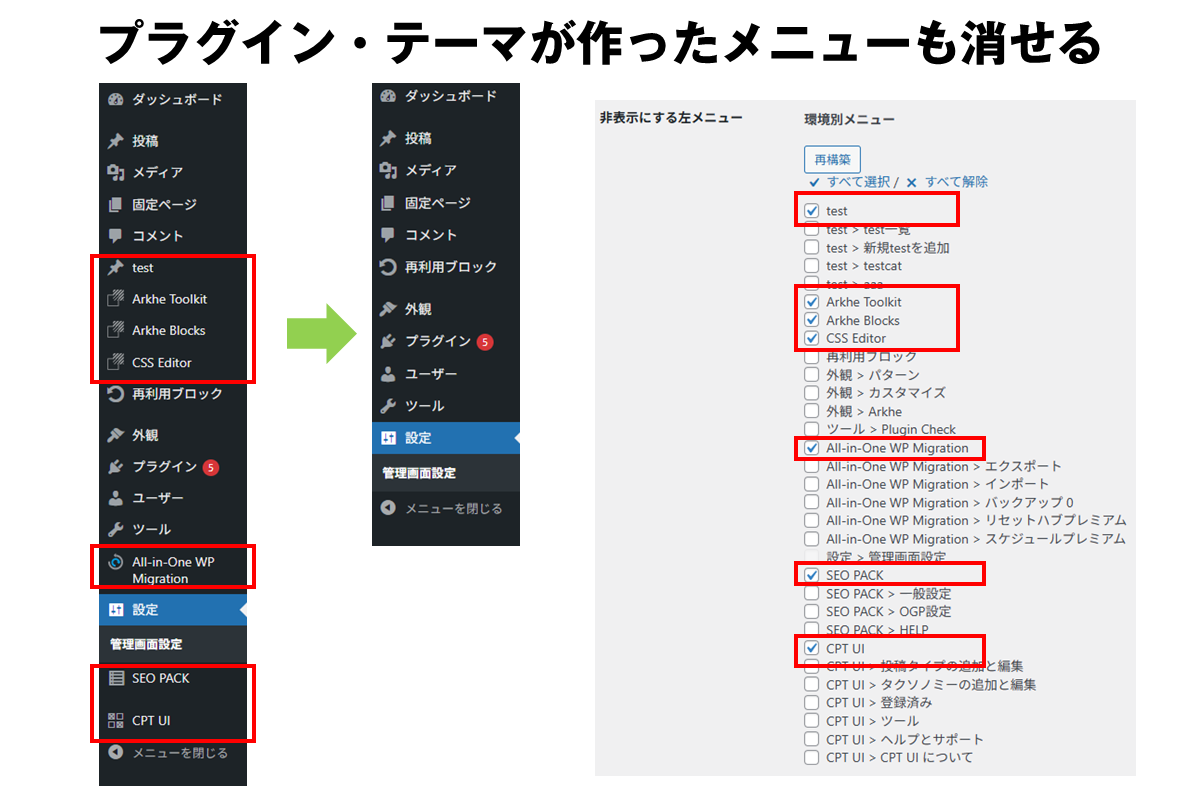The height and width of the screenshot is (800, 1200).
Task: Open 固定ページ label in the shortened sidebar
Action: click(x=437, y=203)
